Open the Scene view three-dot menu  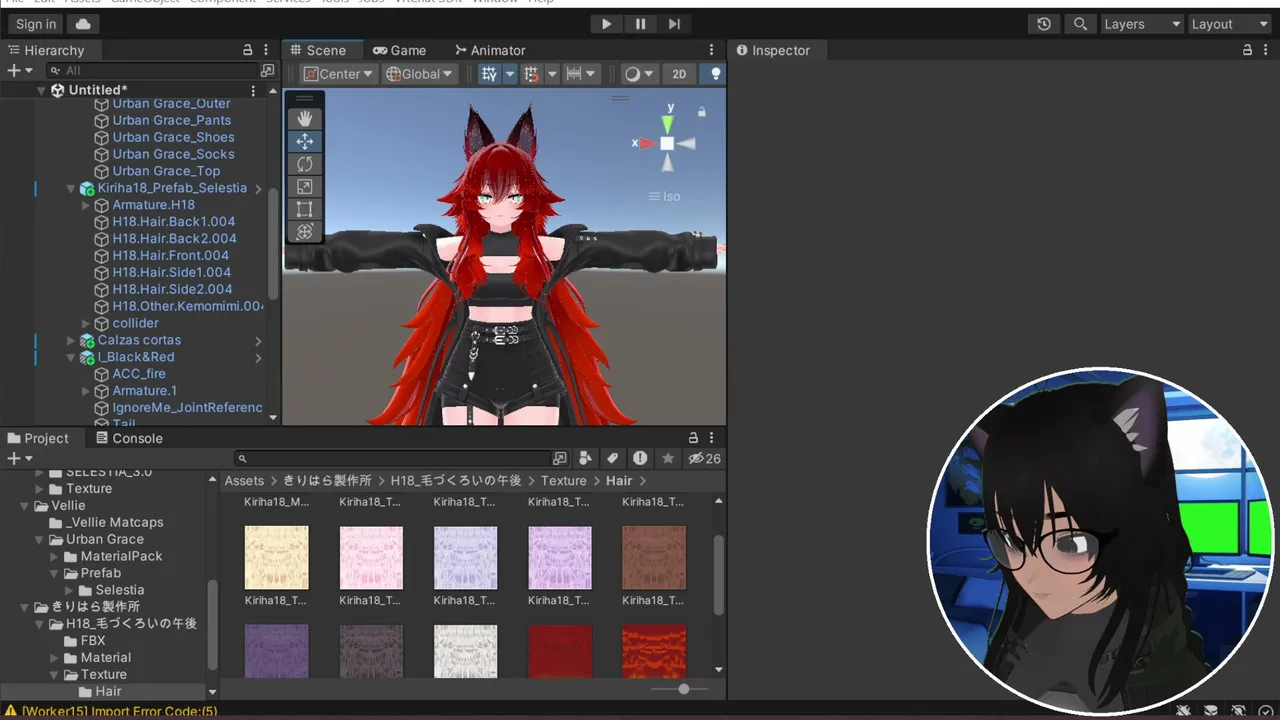(x=711, y=50)
